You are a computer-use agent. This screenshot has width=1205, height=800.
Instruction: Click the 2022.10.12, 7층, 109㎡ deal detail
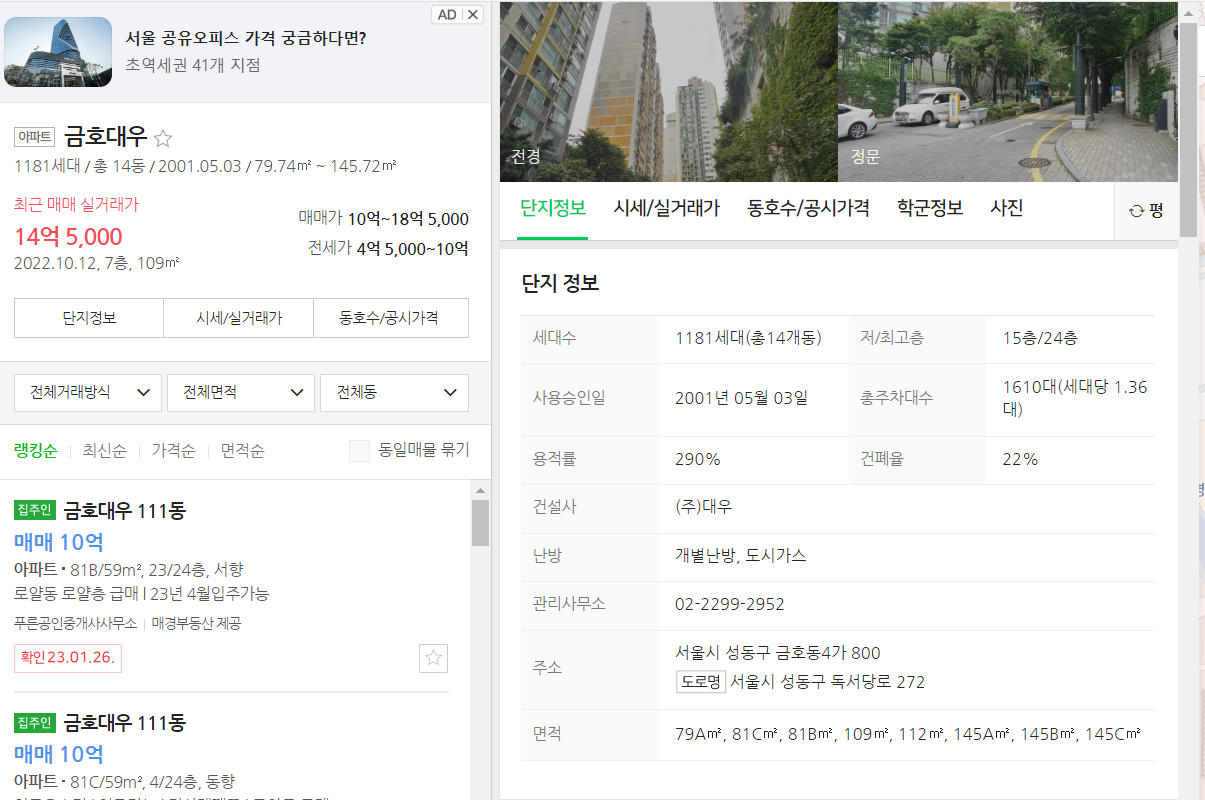(x=97, y=263)
